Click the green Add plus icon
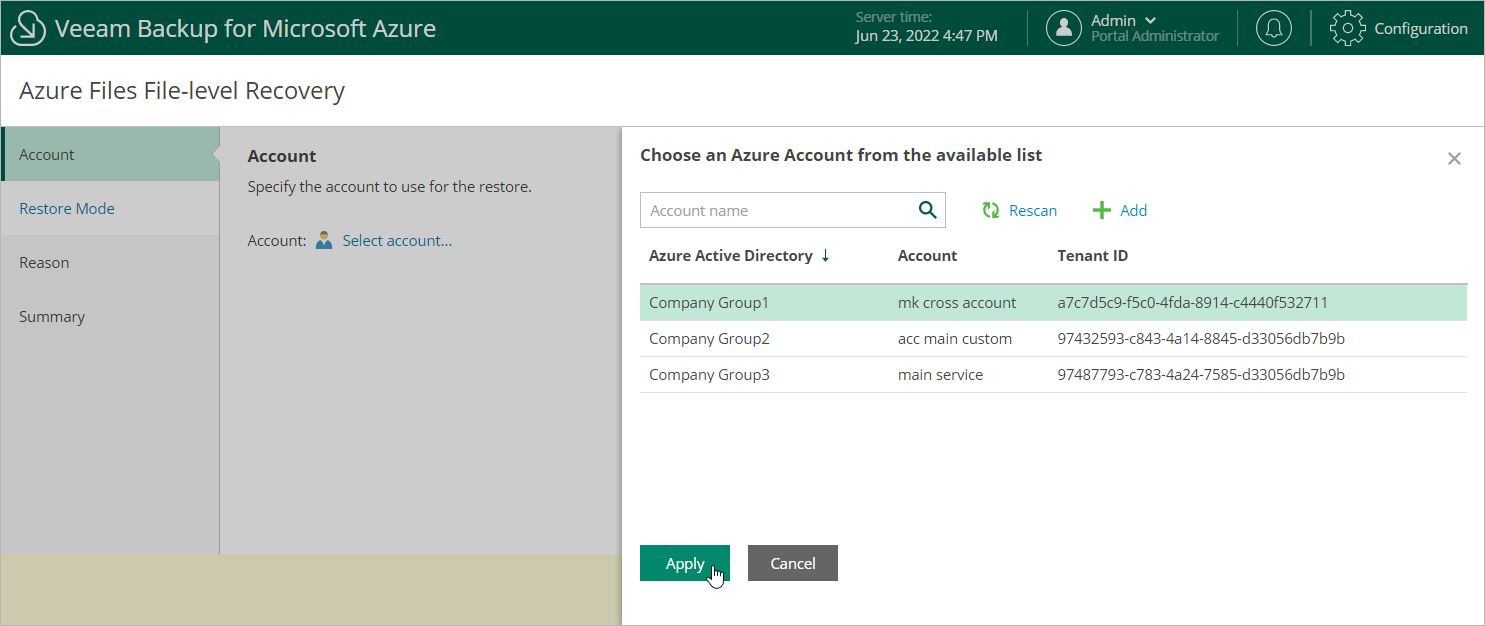 [x=1102, y=210]
